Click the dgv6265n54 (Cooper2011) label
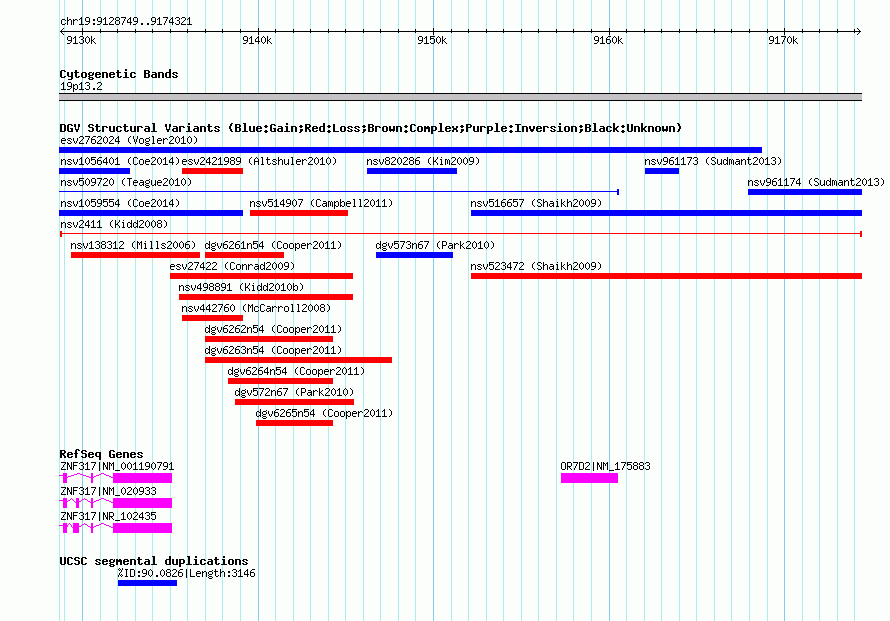890x621 pixels. 324,413
